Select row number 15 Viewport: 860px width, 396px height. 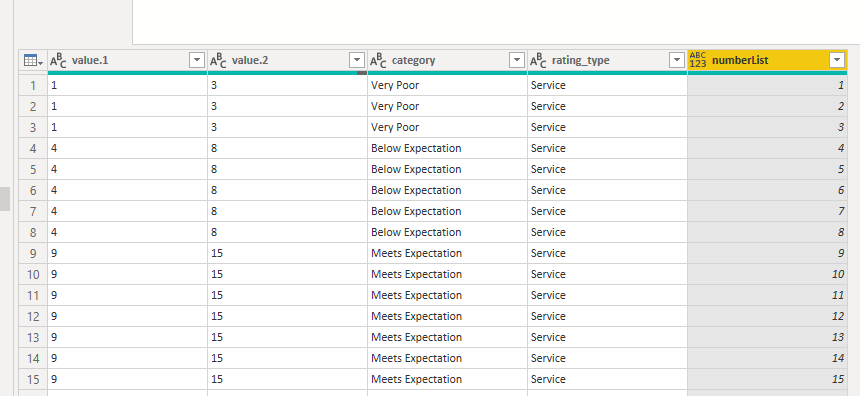coord(33,380)
